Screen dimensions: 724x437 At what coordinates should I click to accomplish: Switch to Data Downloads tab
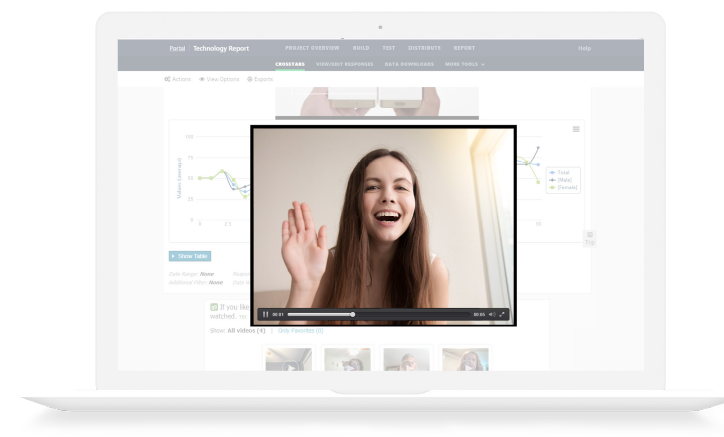(x=409, y=64)
